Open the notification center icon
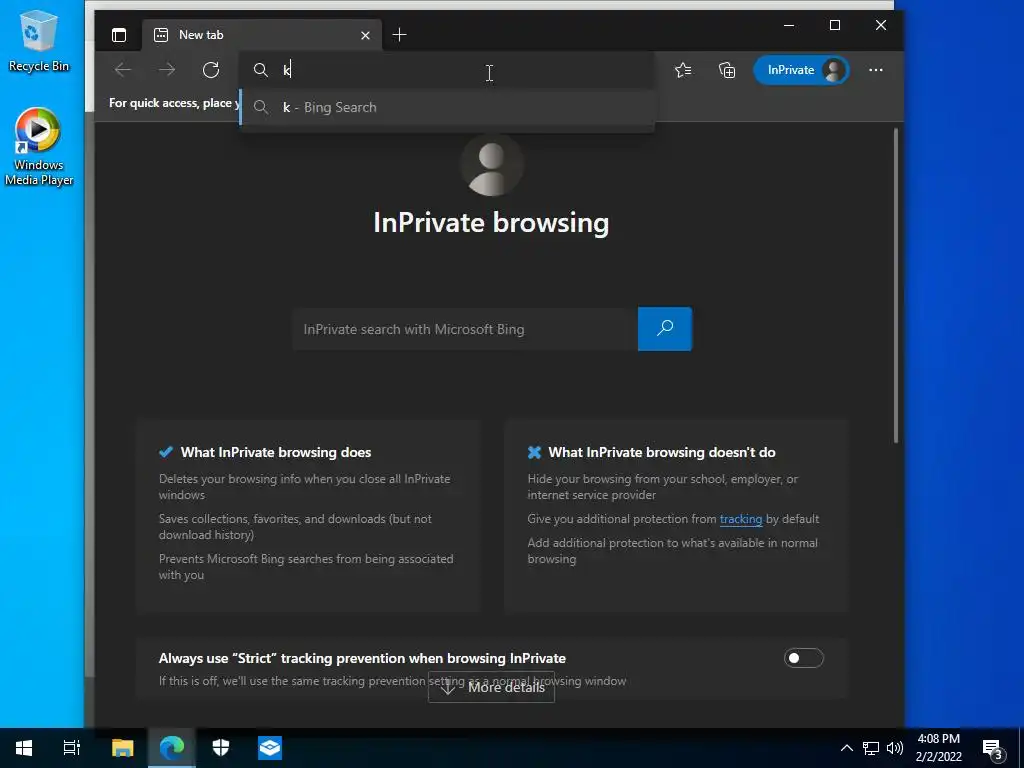This screenshot has height=768, width=1024. tap(993, 748)
